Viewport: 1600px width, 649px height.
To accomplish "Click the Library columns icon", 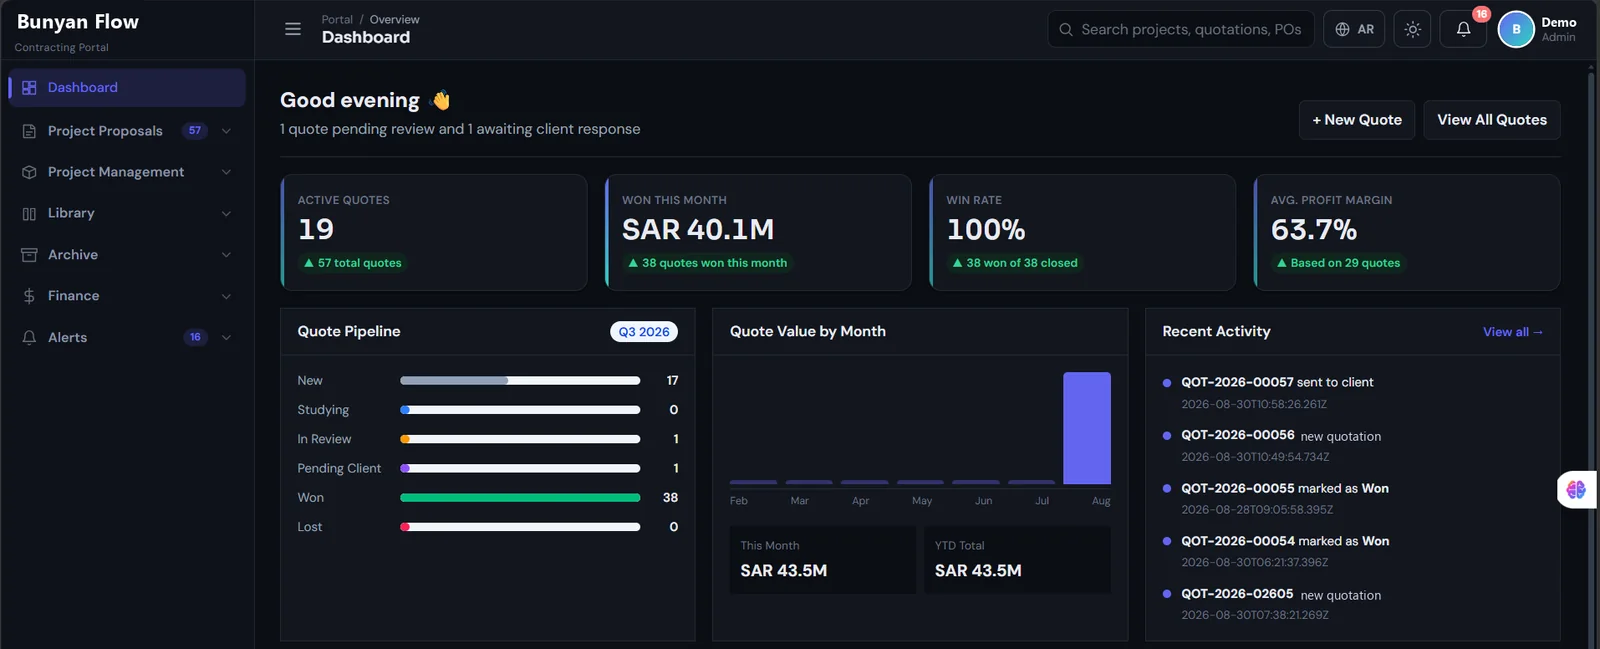I will 29,213.
